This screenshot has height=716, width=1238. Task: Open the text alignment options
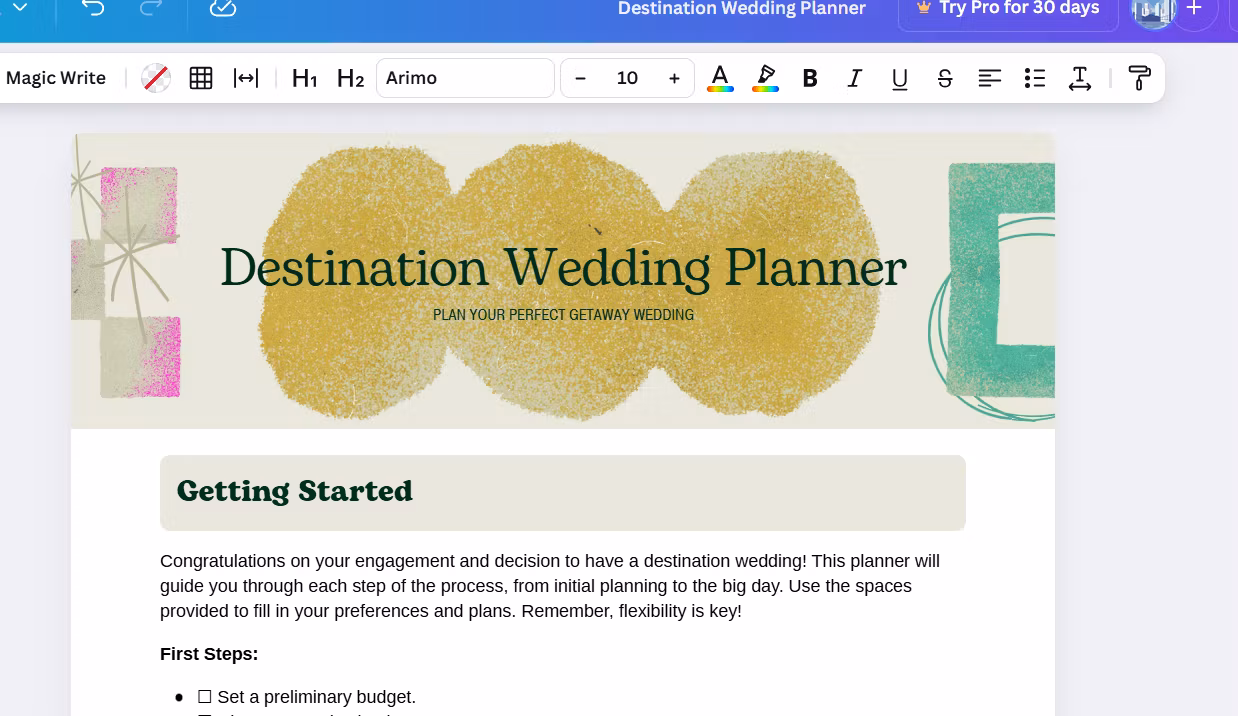[990, 78]
